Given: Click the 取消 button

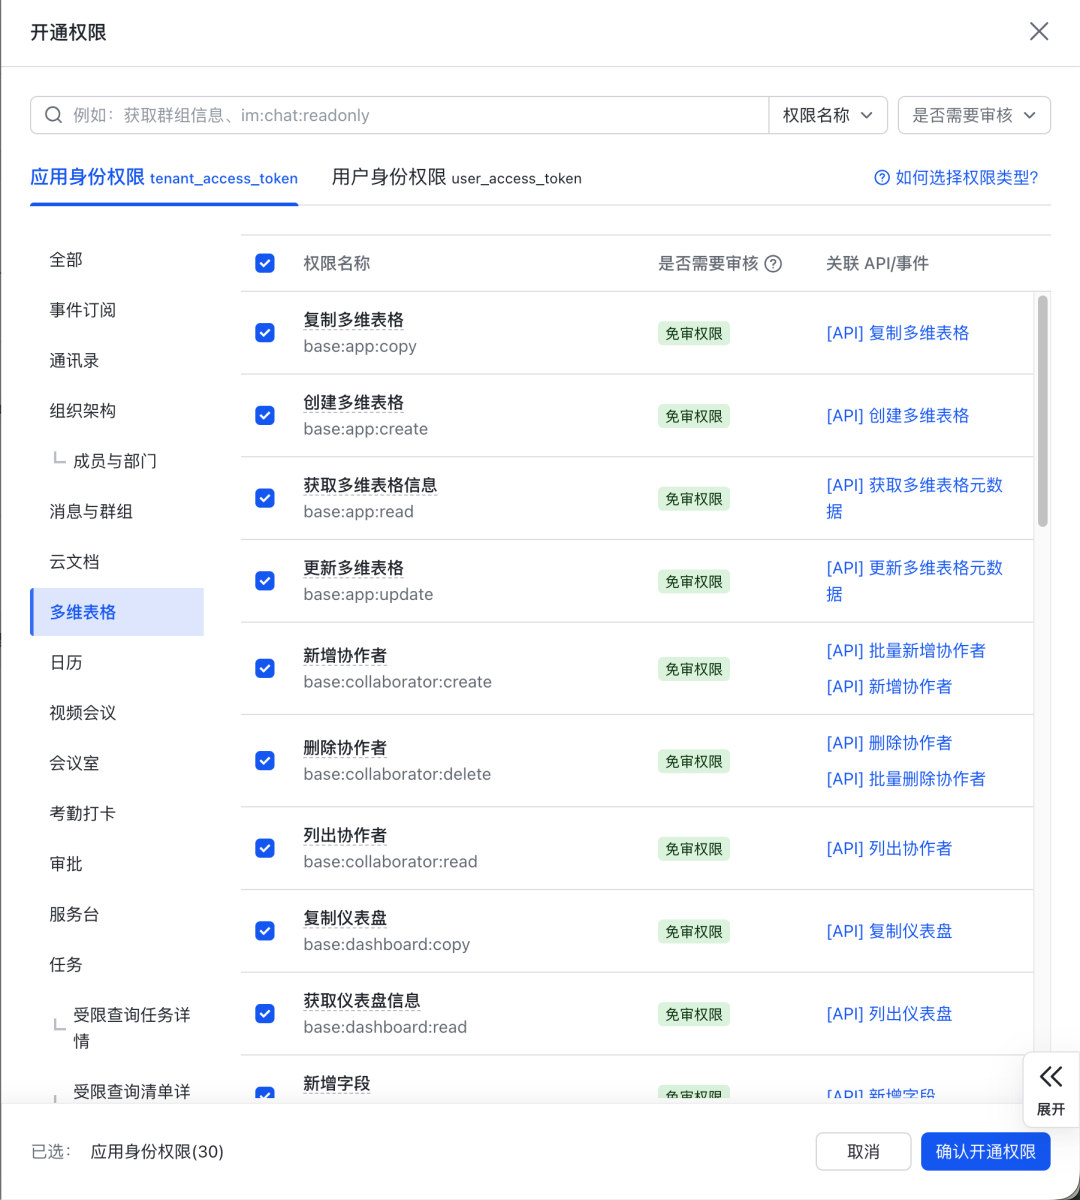Looking at the screenshot, I should [x=863, y=1151].
